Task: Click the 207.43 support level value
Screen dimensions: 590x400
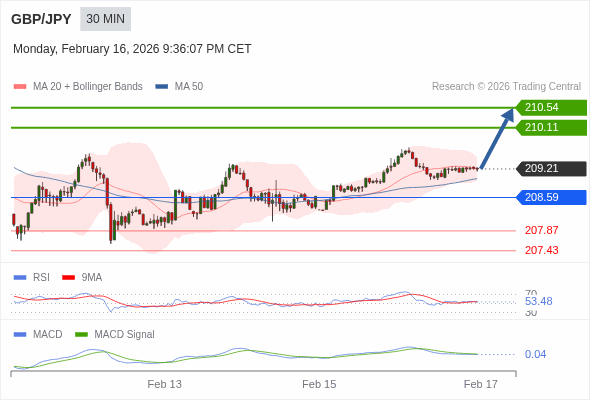Action: [541, 250]
